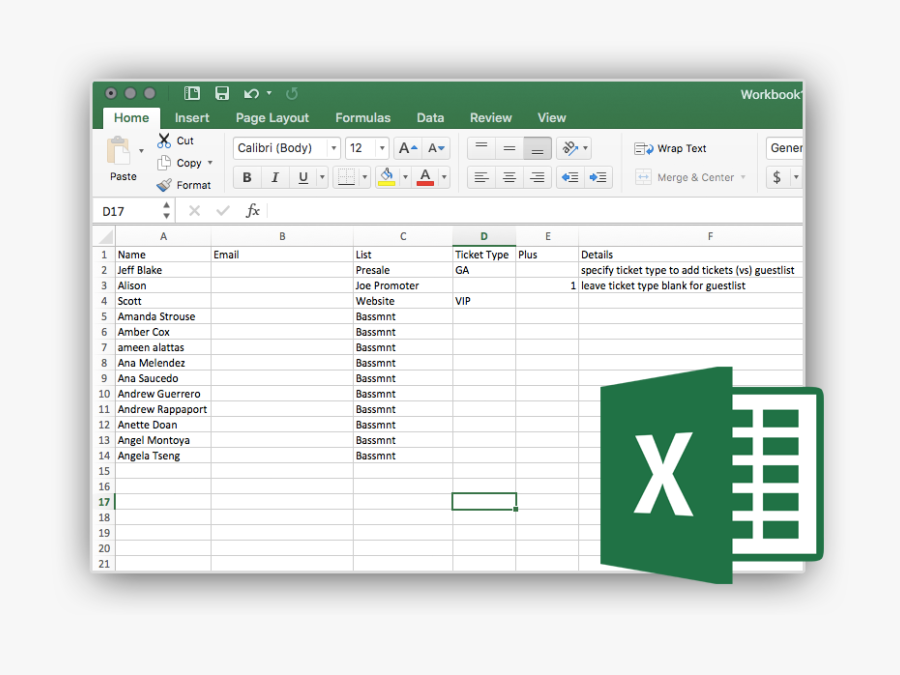Image resolution: width=900 pixels, height=675 pixels.
Task: Click the text orientation icon
Action: 569,148
